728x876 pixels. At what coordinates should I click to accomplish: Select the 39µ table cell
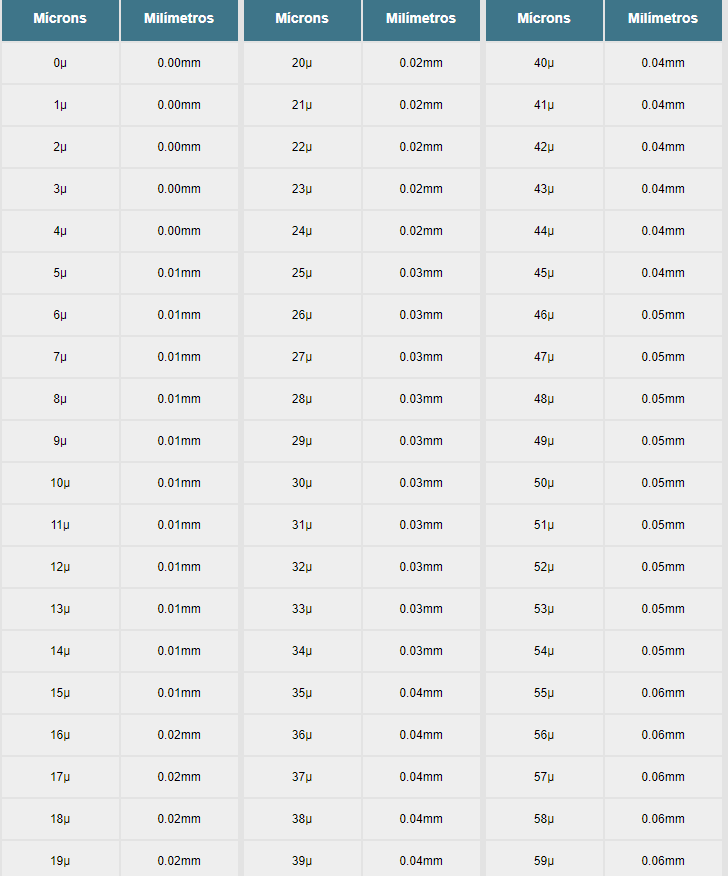click(x=302, y=859)
